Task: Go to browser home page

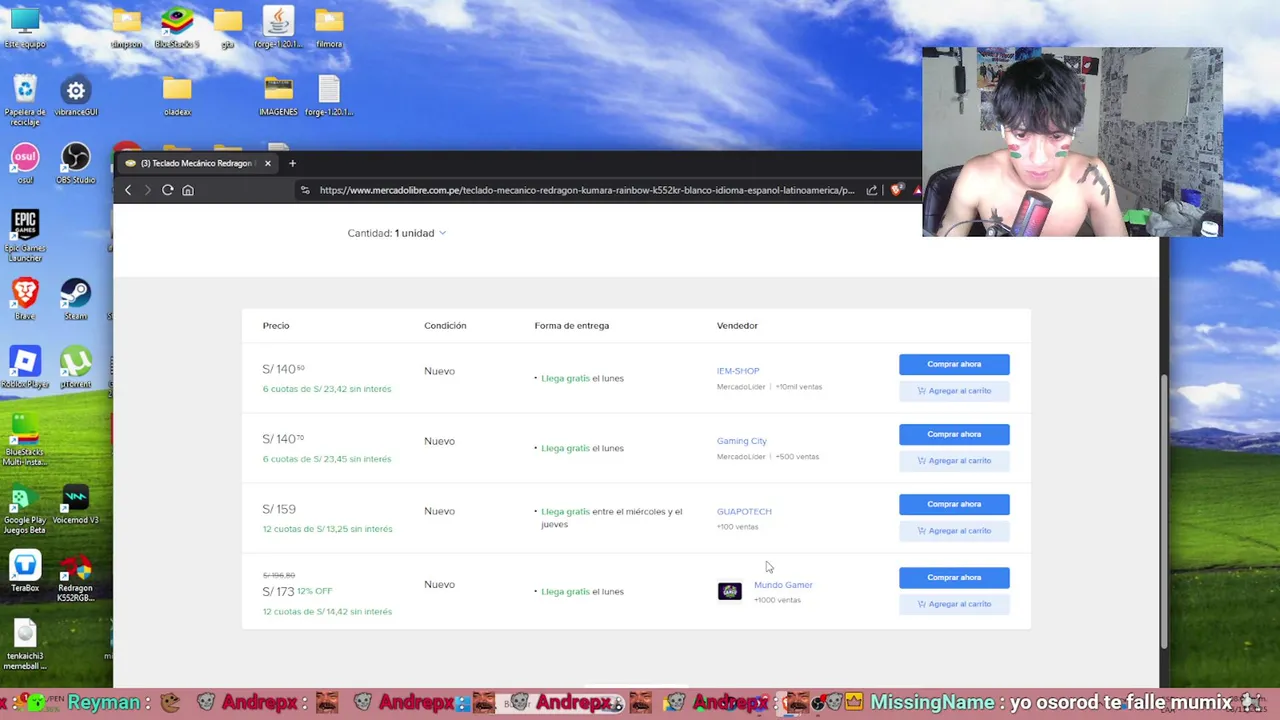Action: pyautogui.click(x=188, y=190)
